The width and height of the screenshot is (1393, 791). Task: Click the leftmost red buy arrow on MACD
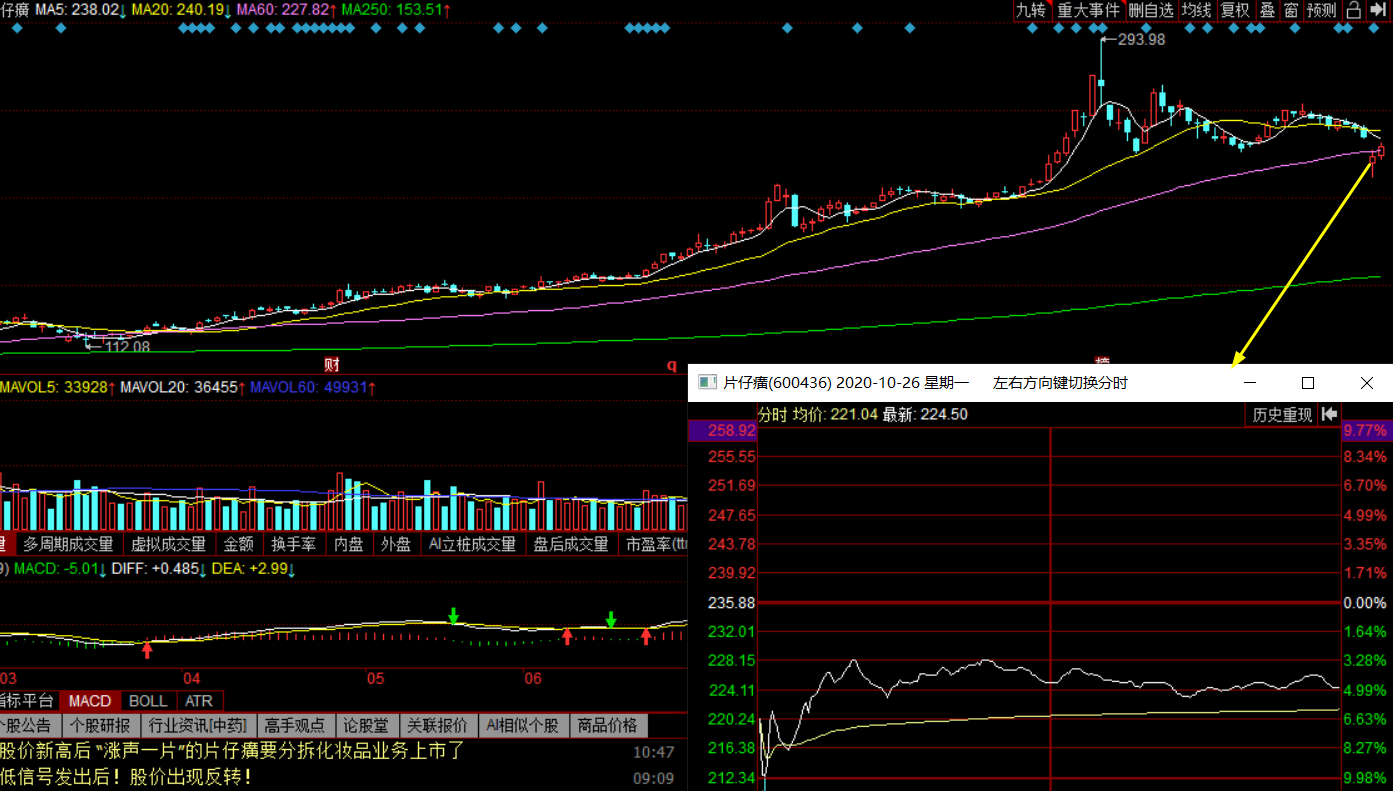coord(147,650)
